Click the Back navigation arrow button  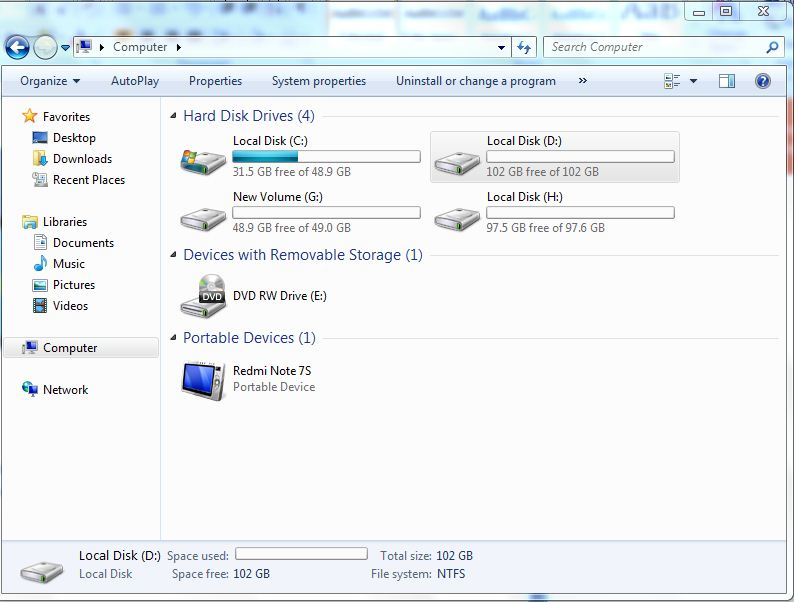point(17,47)
